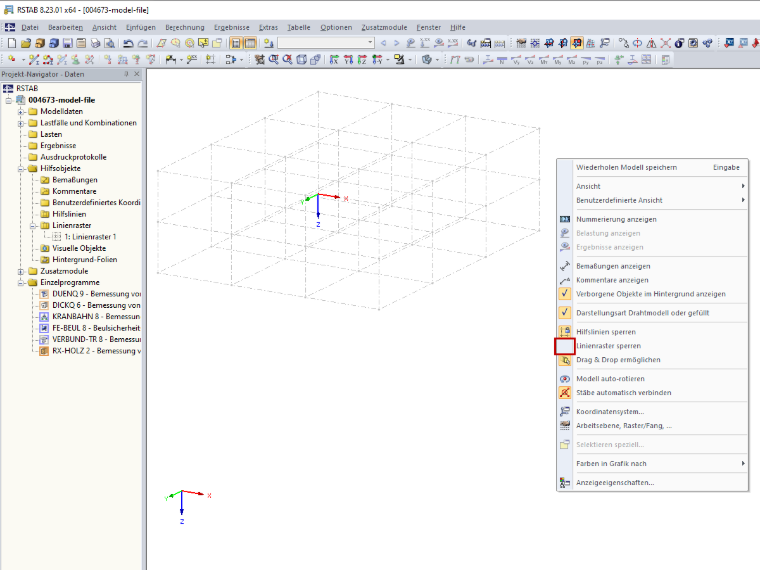
Task: Open Farben in Grafik nach submenu
Action: (652, 464)
